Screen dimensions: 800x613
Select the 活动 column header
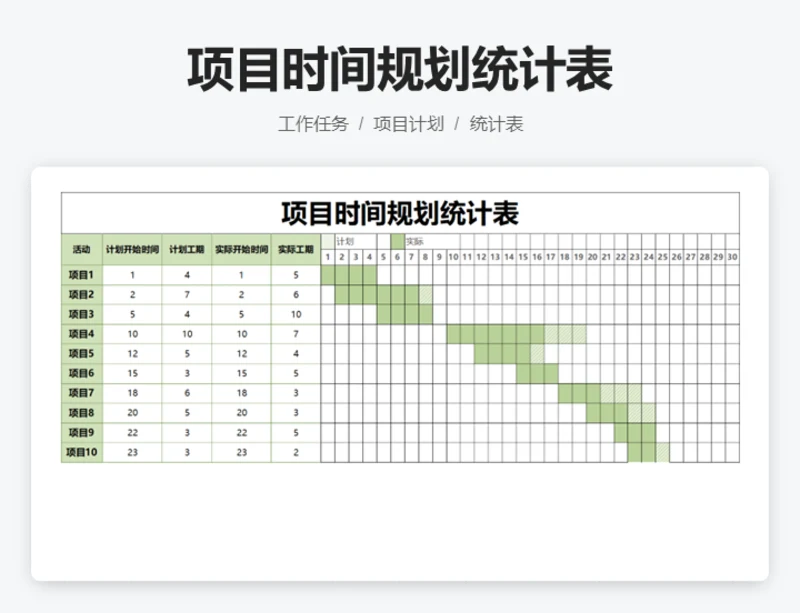(x=82, y=250)
